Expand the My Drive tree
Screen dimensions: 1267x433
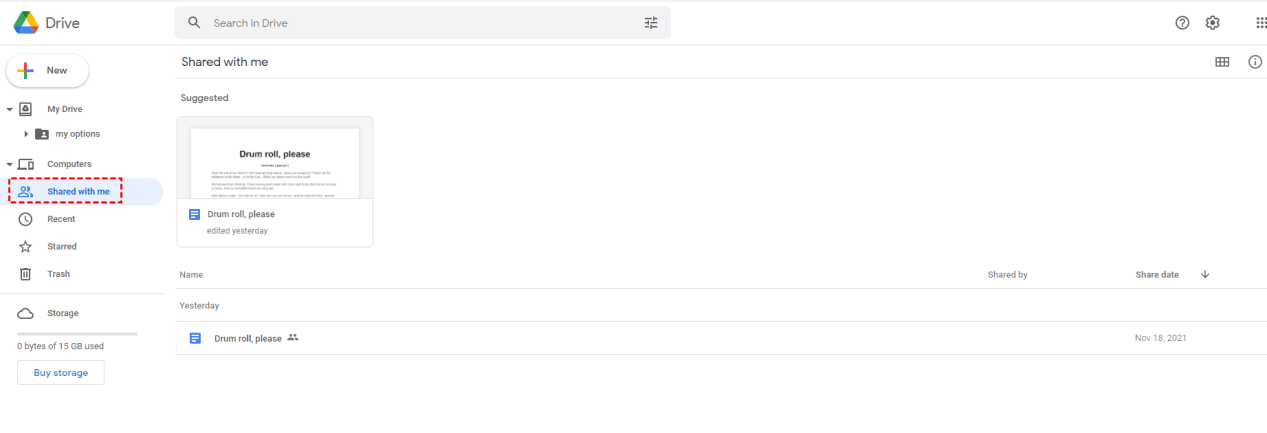click(x=9, y=109)
